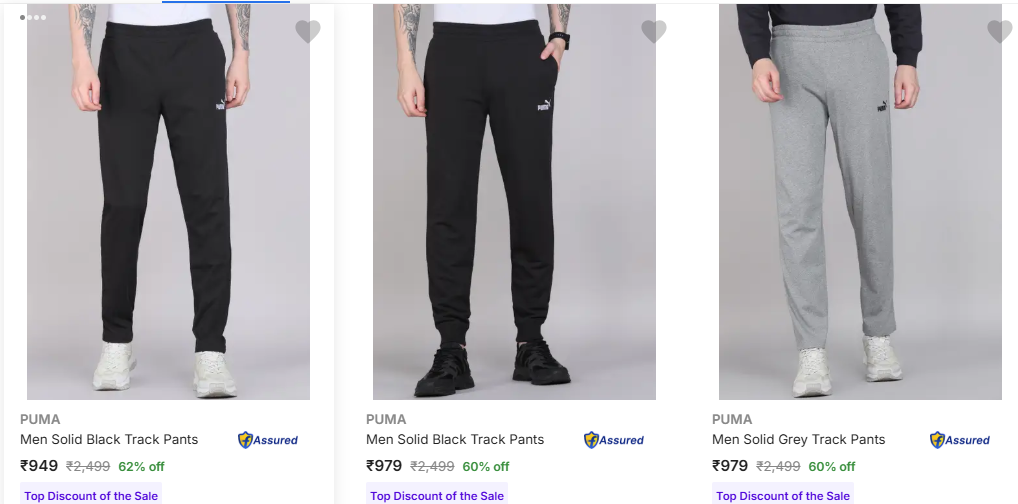This screenshot has width=1018, height=504.
Task: Open first black track pants product image
Action: (168, 200)
